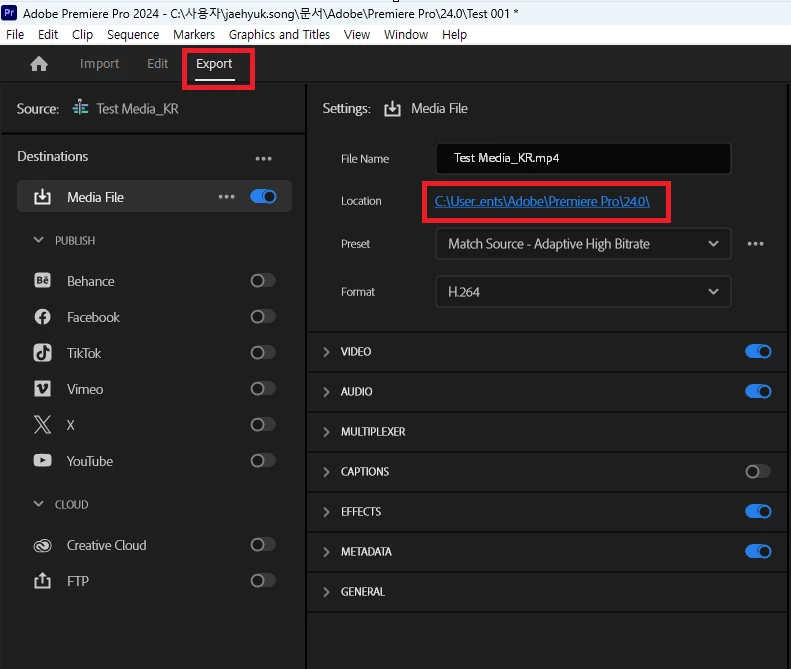Click the sequence icon beside Test Media_KR
The image size is (791, 669).
pyautogui.click(x=80, y=108)
